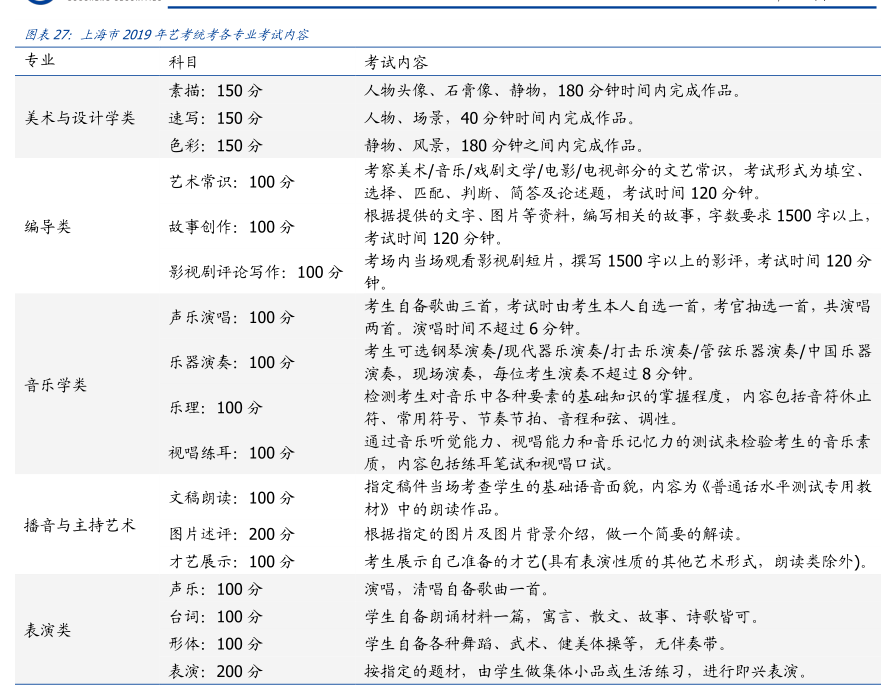Viewport: 896px width, 685px height.
Task: Click the table title "图表 27" caption
Action: pos(166,34)
